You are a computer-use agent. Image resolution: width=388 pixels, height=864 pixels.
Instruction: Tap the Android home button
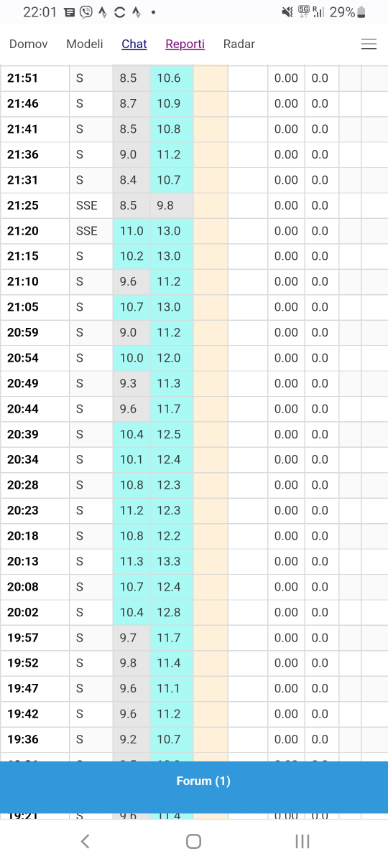(x=193, y=841)
